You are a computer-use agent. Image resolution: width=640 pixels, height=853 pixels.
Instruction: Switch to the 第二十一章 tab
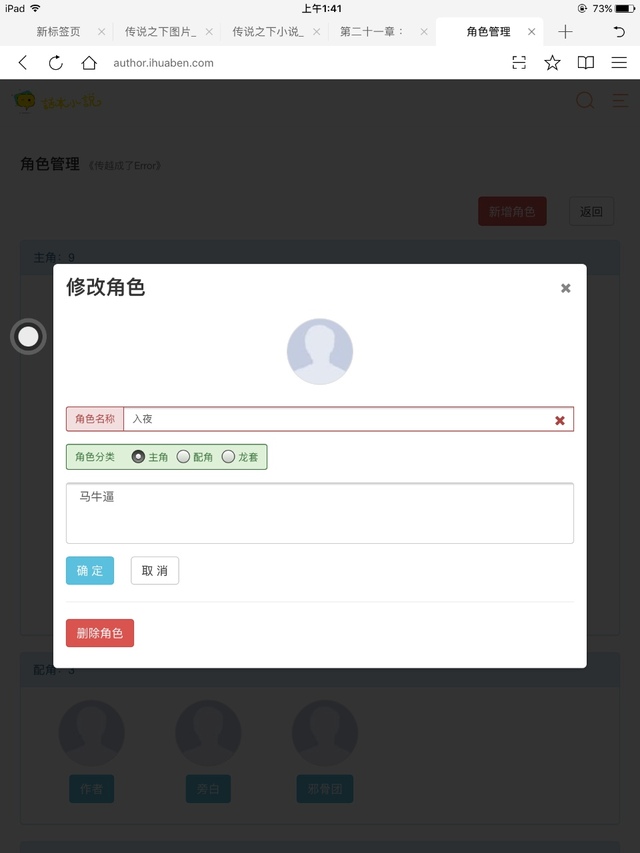click(x=372, y=32)
